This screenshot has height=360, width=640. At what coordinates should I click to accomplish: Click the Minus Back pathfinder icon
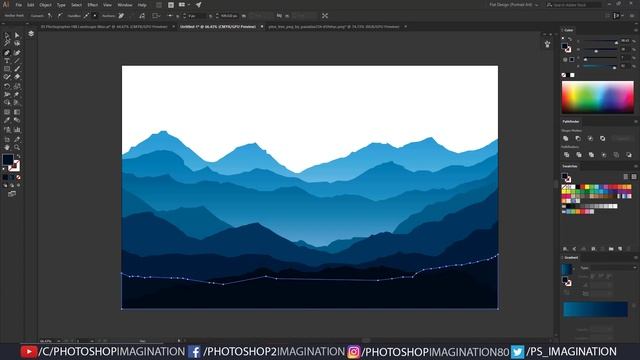(x=629, y=155)
